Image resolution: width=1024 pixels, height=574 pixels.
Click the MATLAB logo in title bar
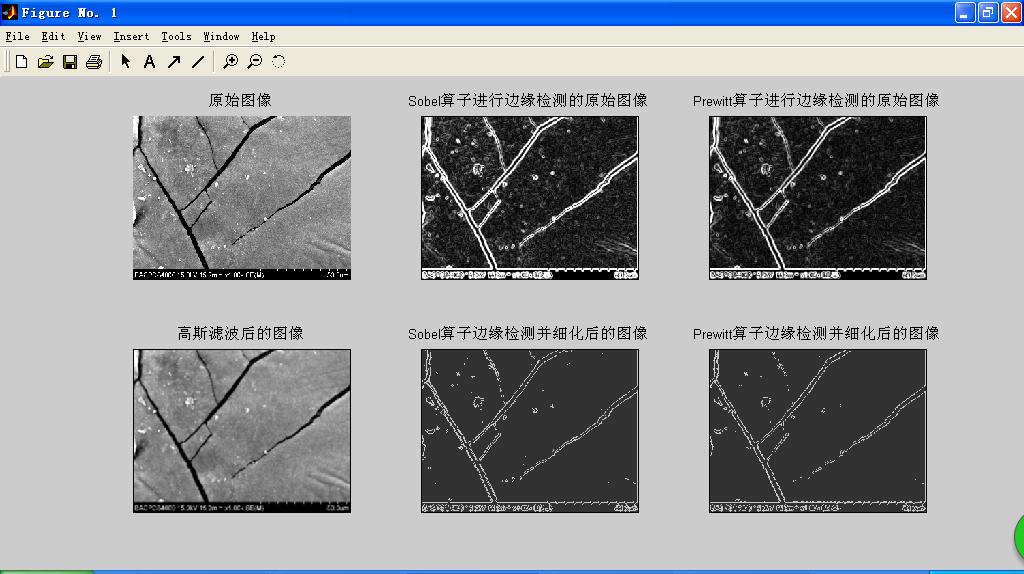coord(10,12)
